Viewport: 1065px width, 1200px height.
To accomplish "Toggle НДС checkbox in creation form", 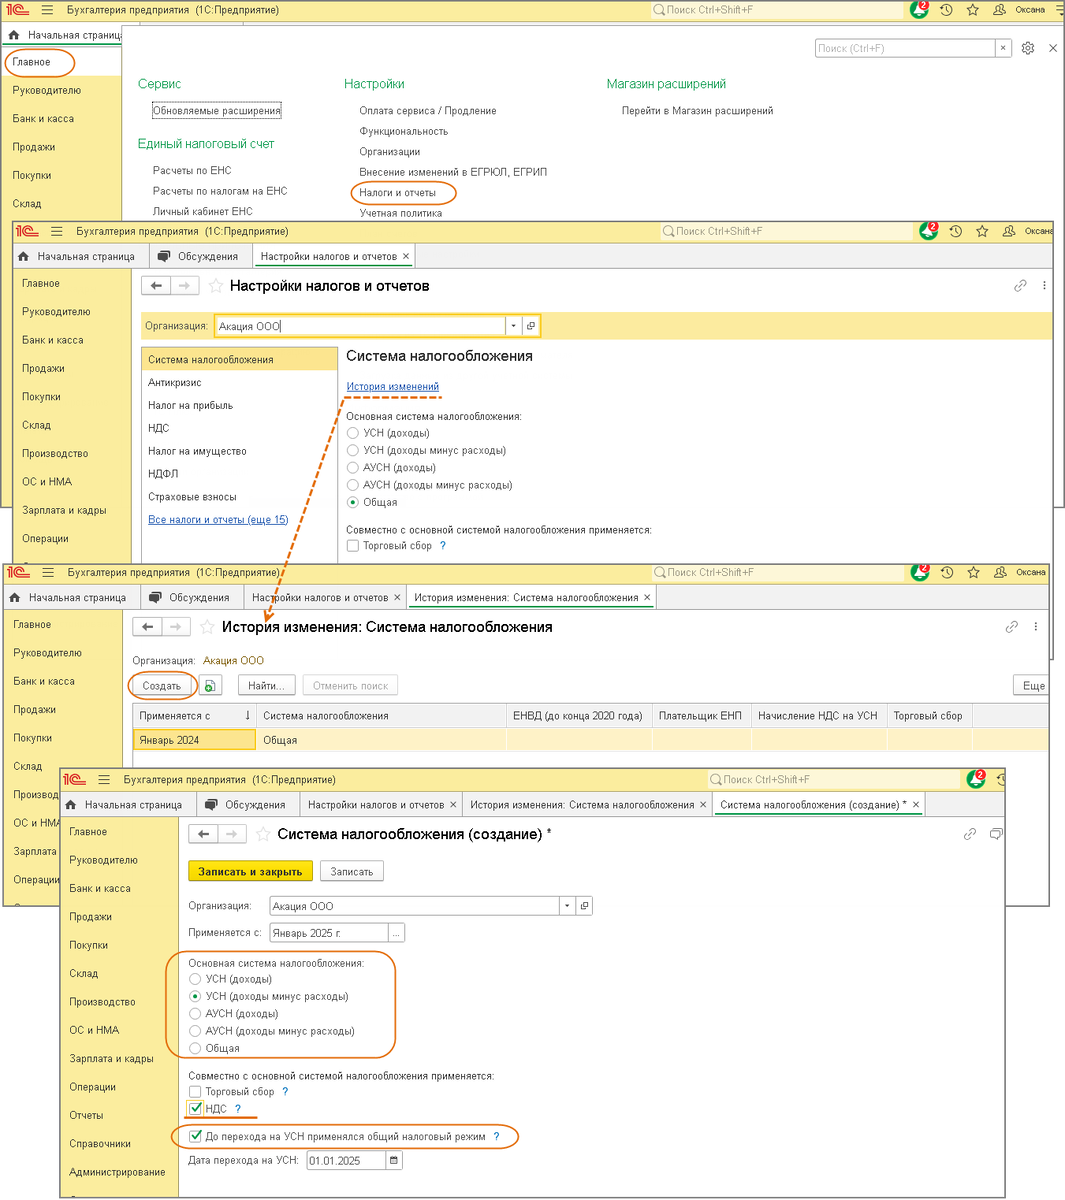I will click(x=195, y=1108).
